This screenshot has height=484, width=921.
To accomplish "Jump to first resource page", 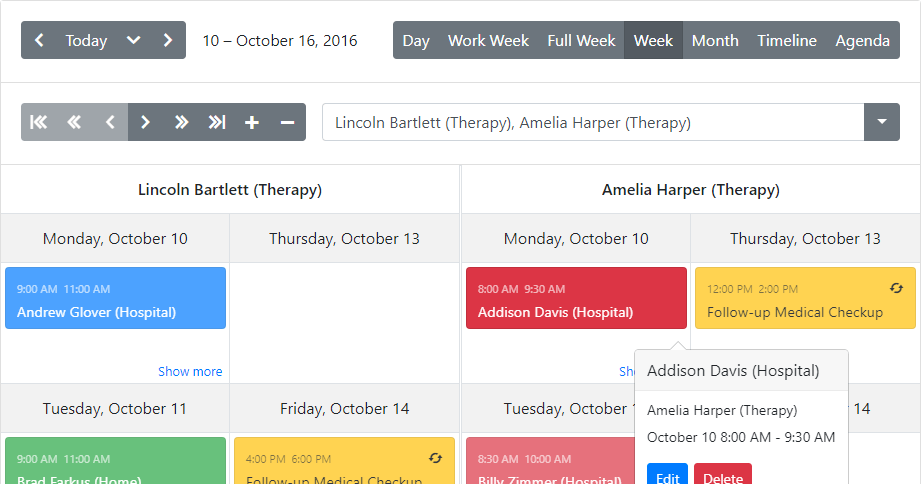I will [39, 122].
